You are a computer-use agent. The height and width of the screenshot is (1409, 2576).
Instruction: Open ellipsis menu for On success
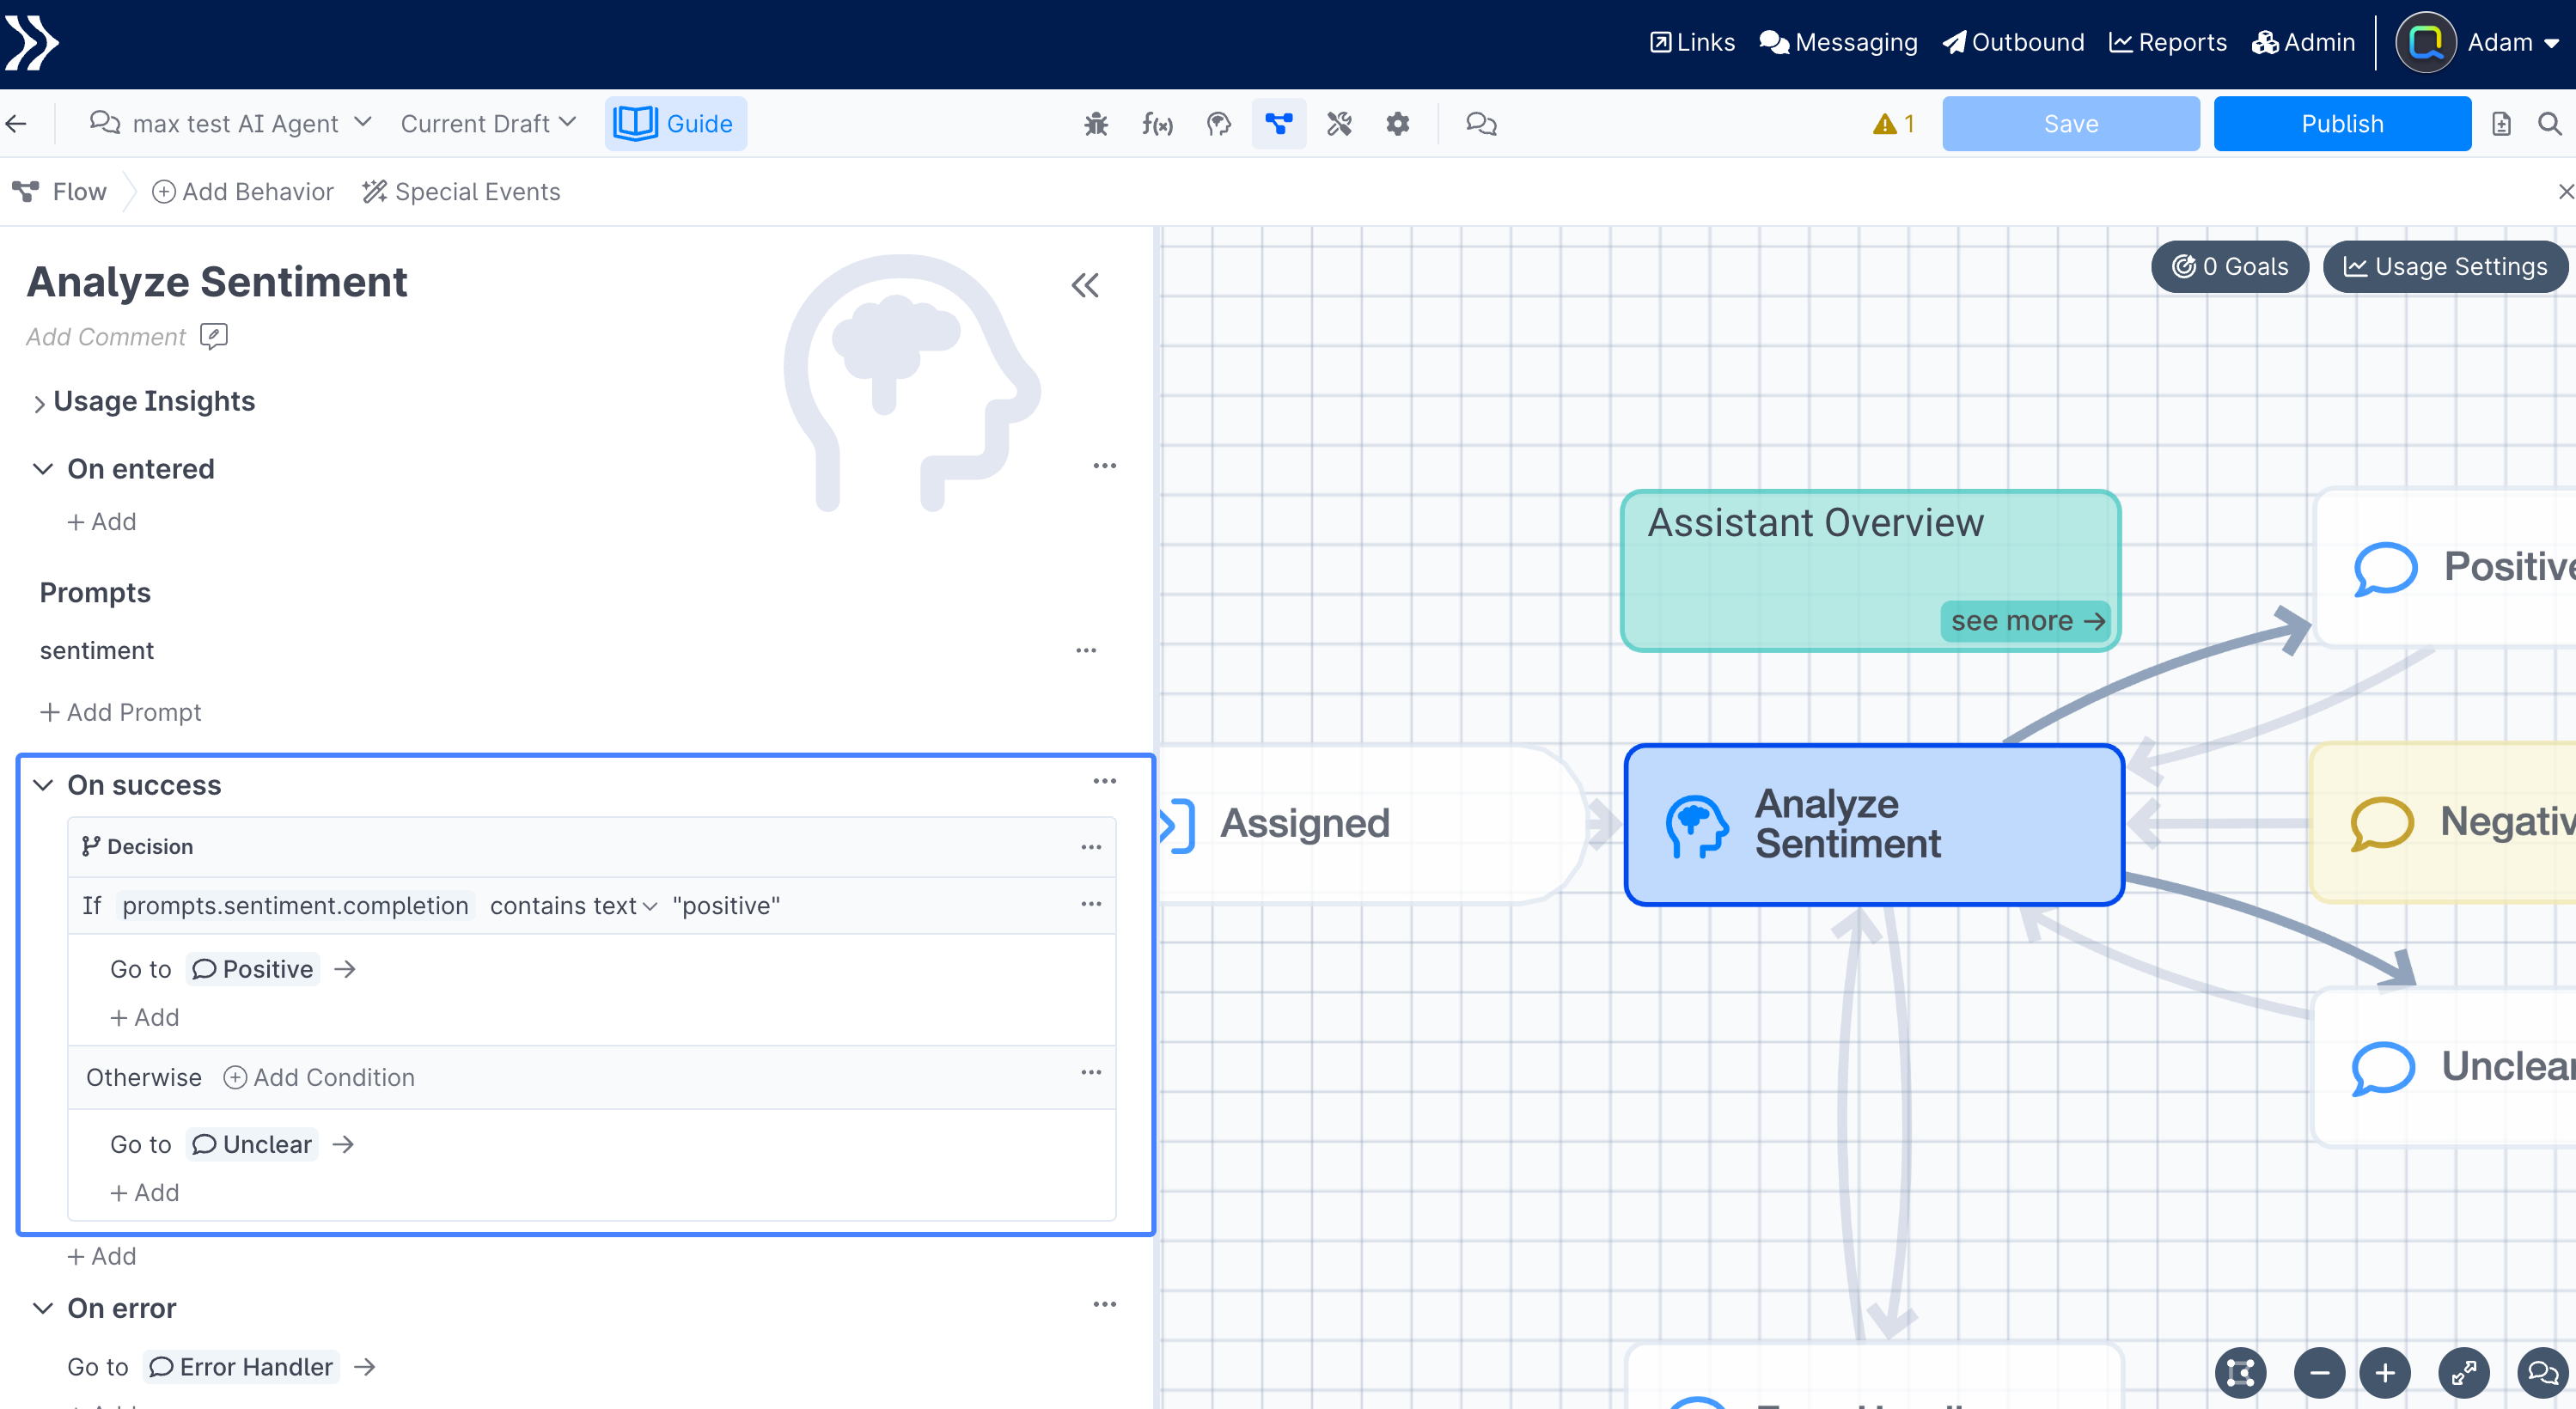(x=1105, y=781)
